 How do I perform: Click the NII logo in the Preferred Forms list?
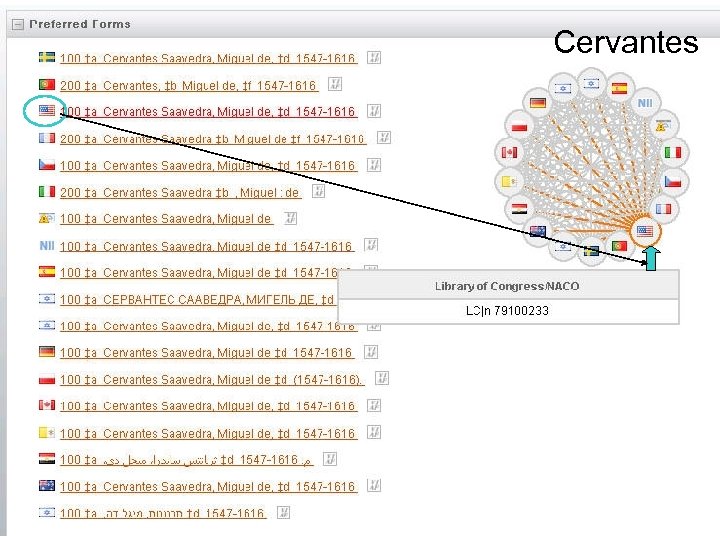pyautogui.click(x=47, y=246)
